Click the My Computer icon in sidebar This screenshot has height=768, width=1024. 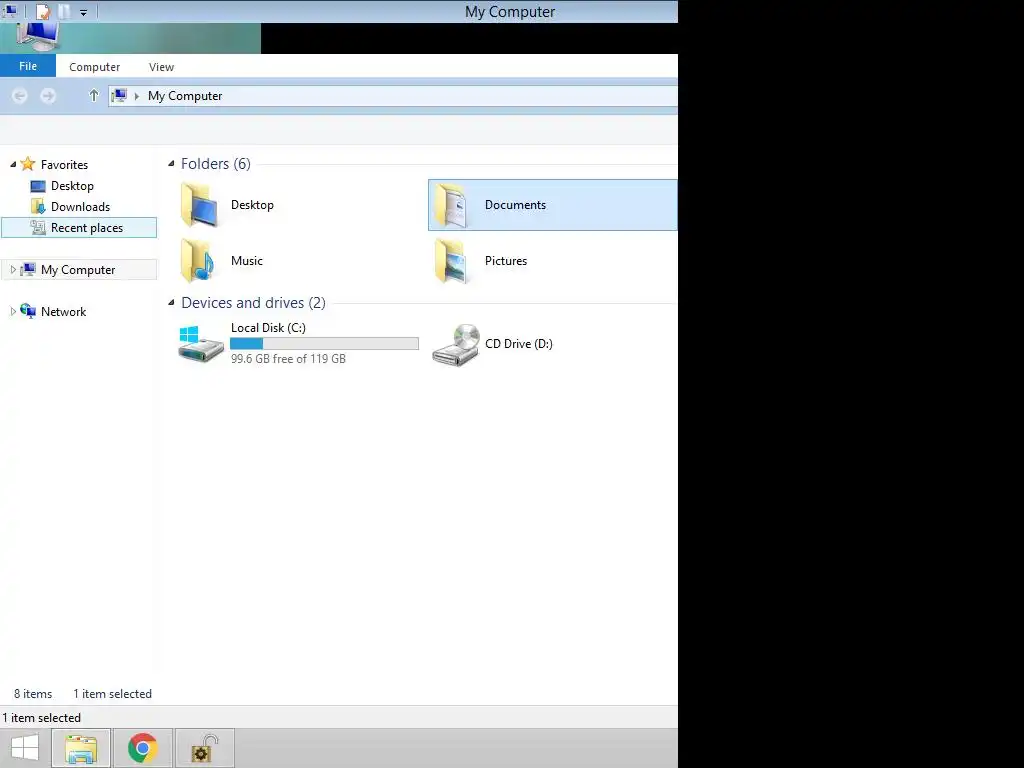tap(28, 269)
